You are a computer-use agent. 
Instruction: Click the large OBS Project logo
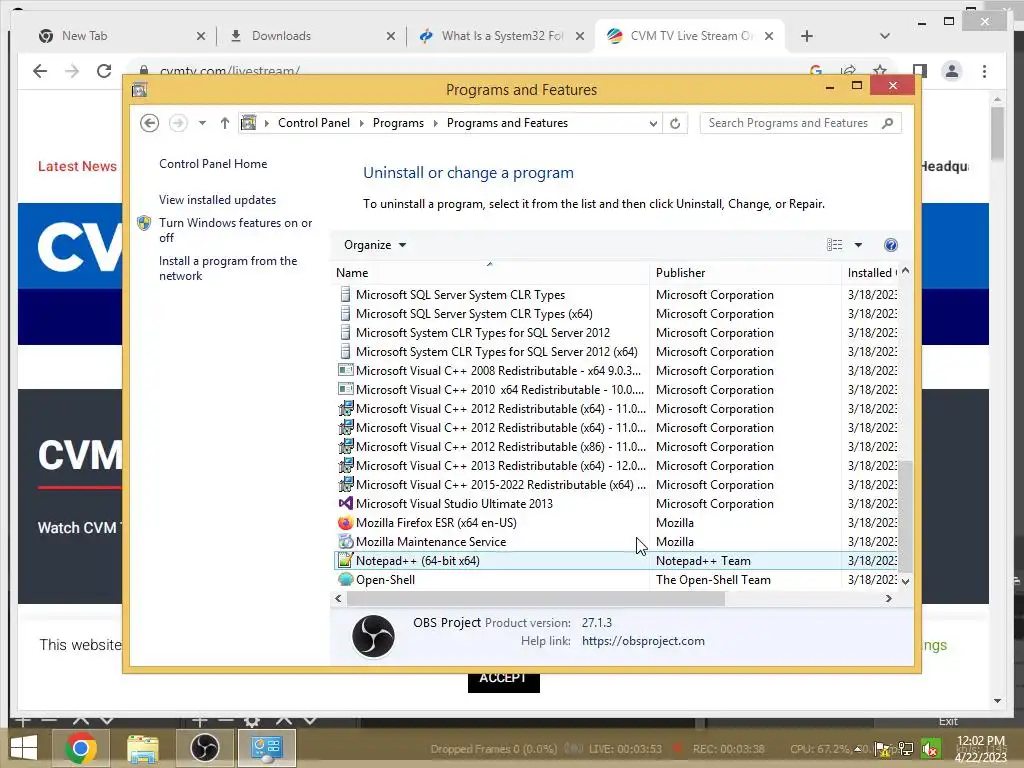(x=373, y=635)
